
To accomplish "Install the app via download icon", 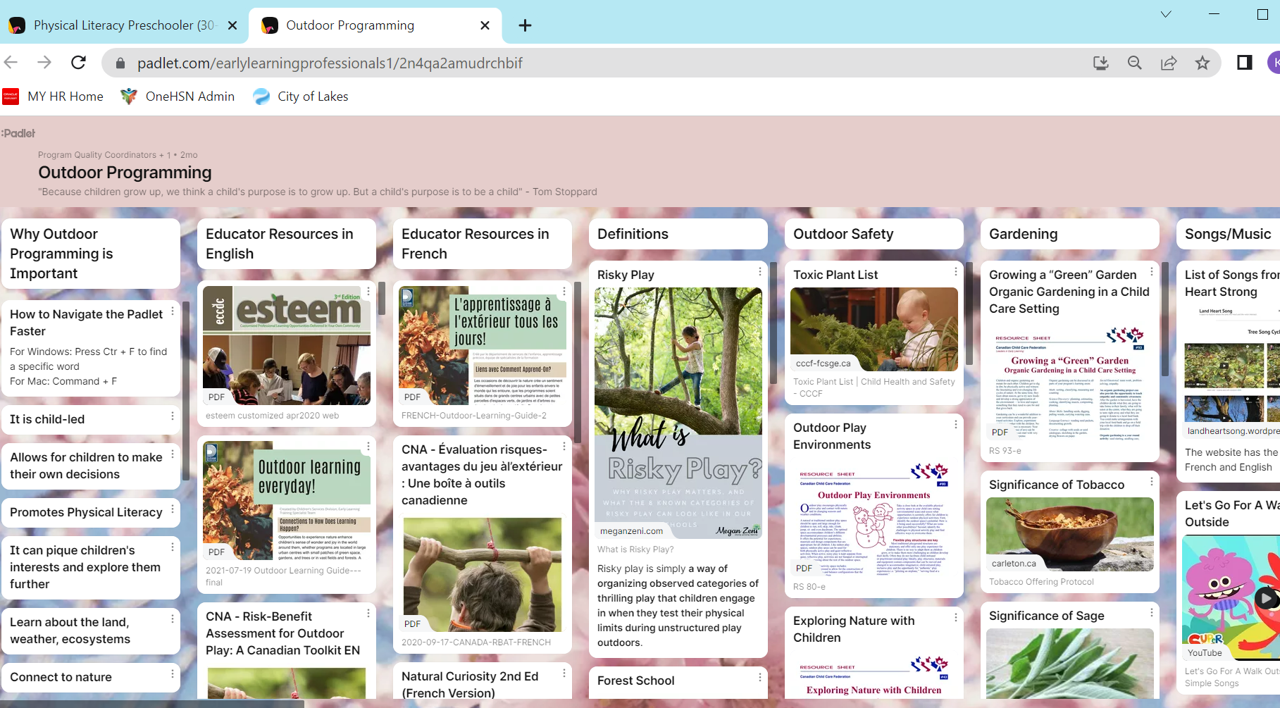I will [x=1100, y=63].
